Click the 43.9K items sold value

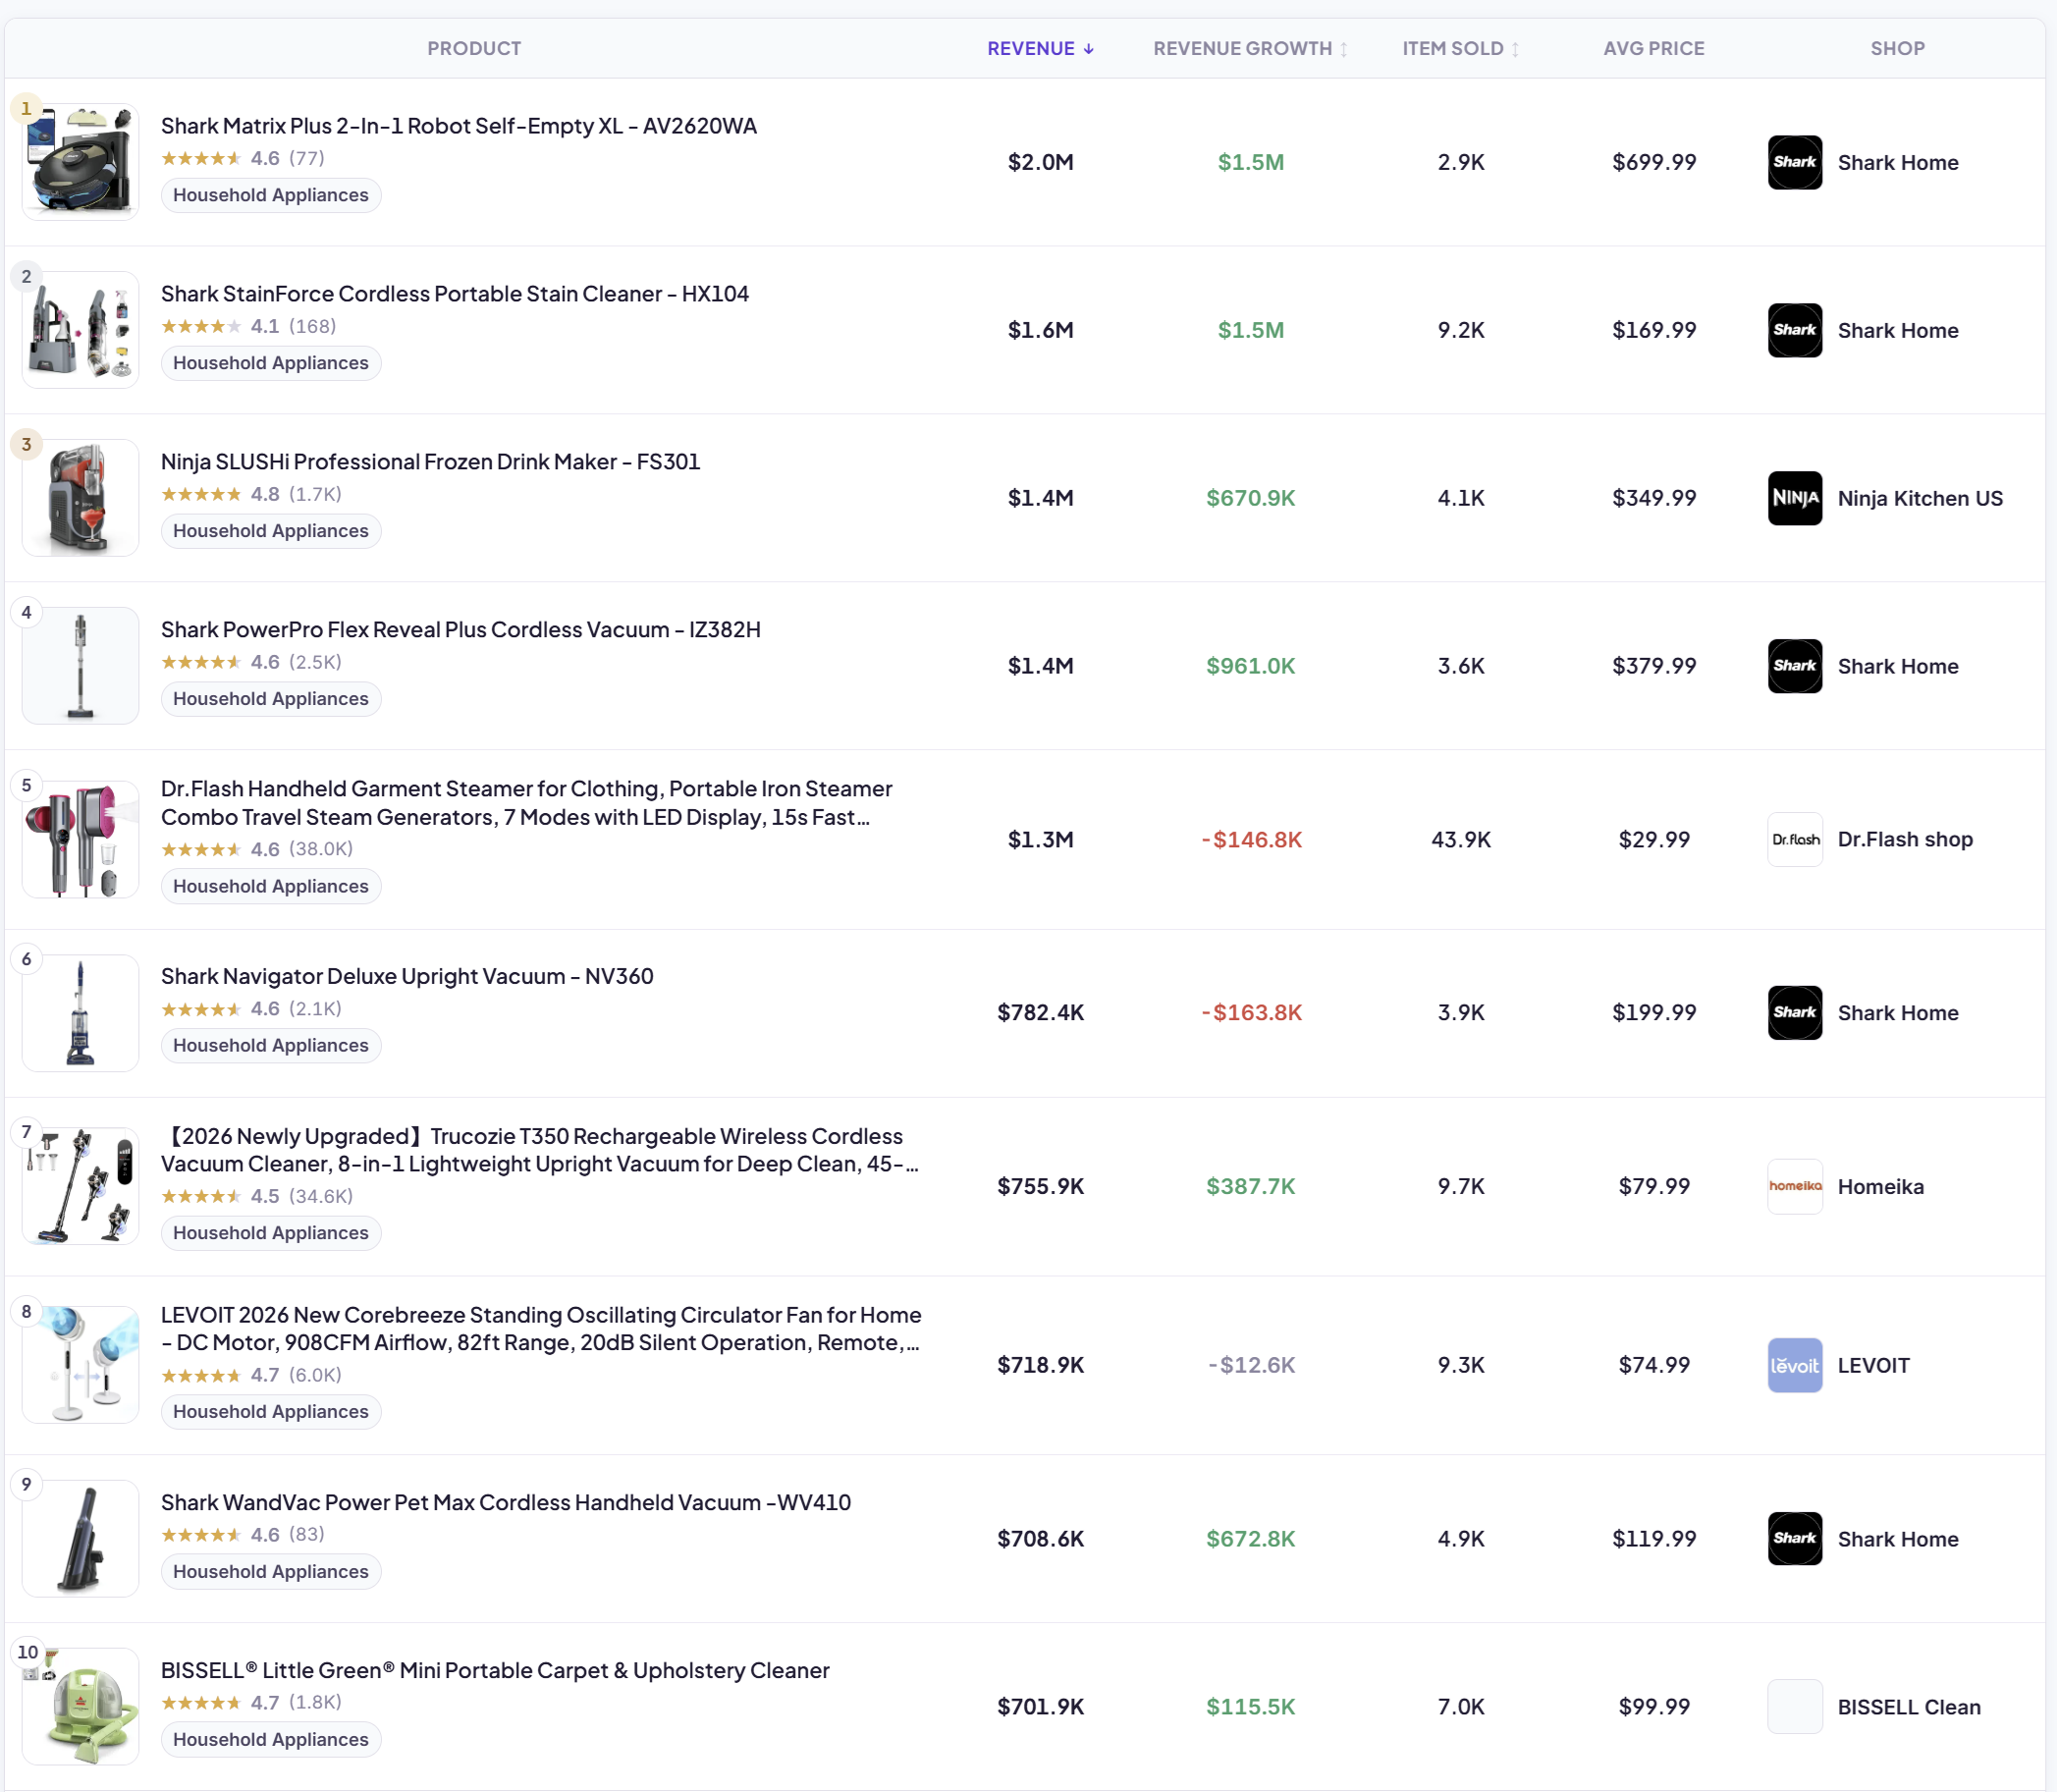coord(1460,839)
